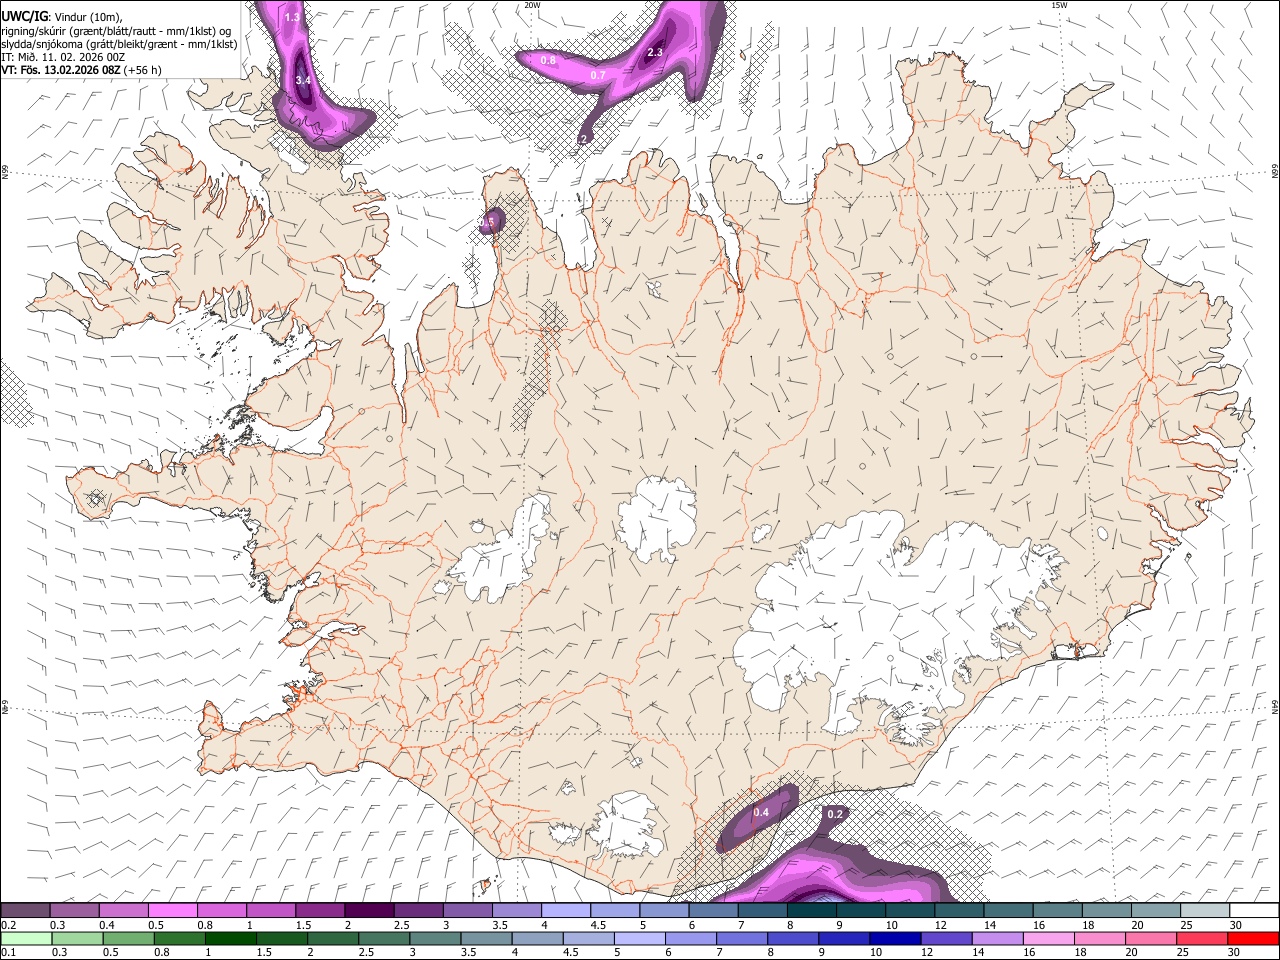Click the 'slydda/snjókoma' legend description line

(x=119, y=44)
